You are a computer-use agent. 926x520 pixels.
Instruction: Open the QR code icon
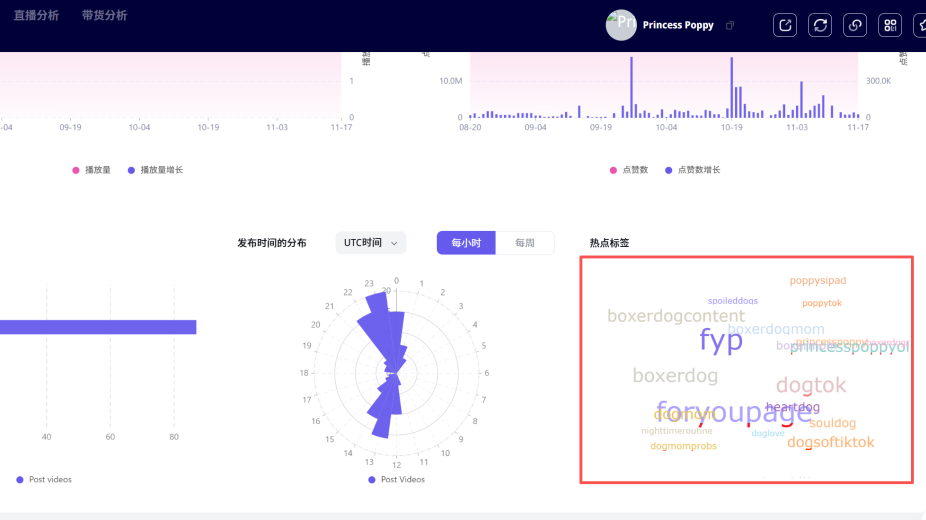coord(889,25)
